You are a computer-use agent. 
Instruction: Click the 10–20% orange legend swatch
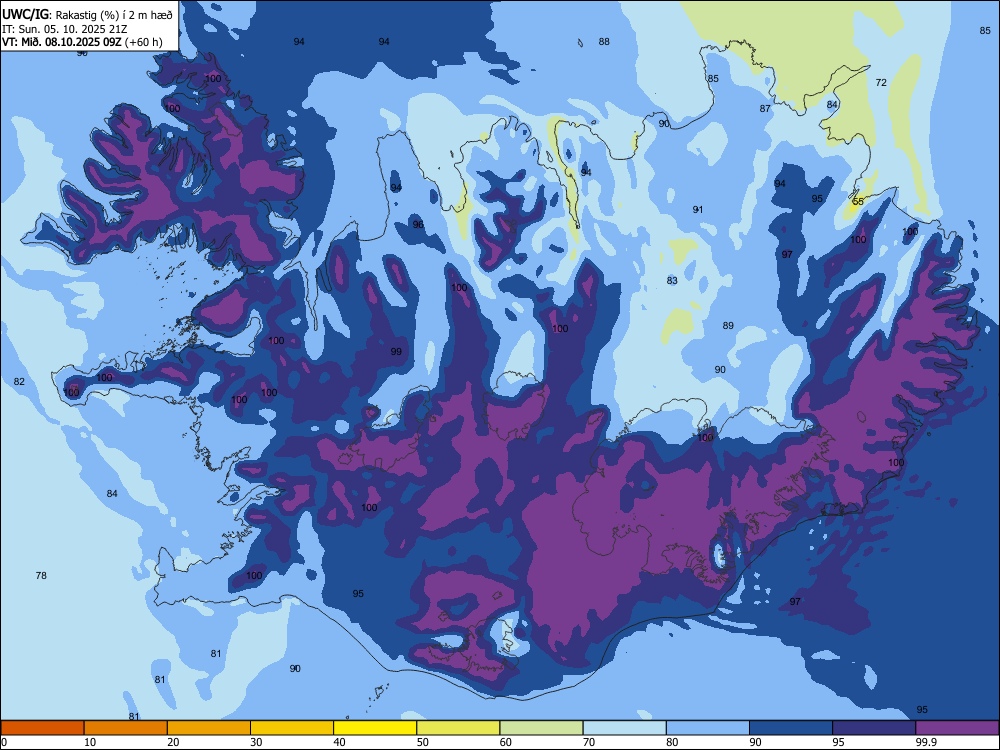[x=126, y=728]
